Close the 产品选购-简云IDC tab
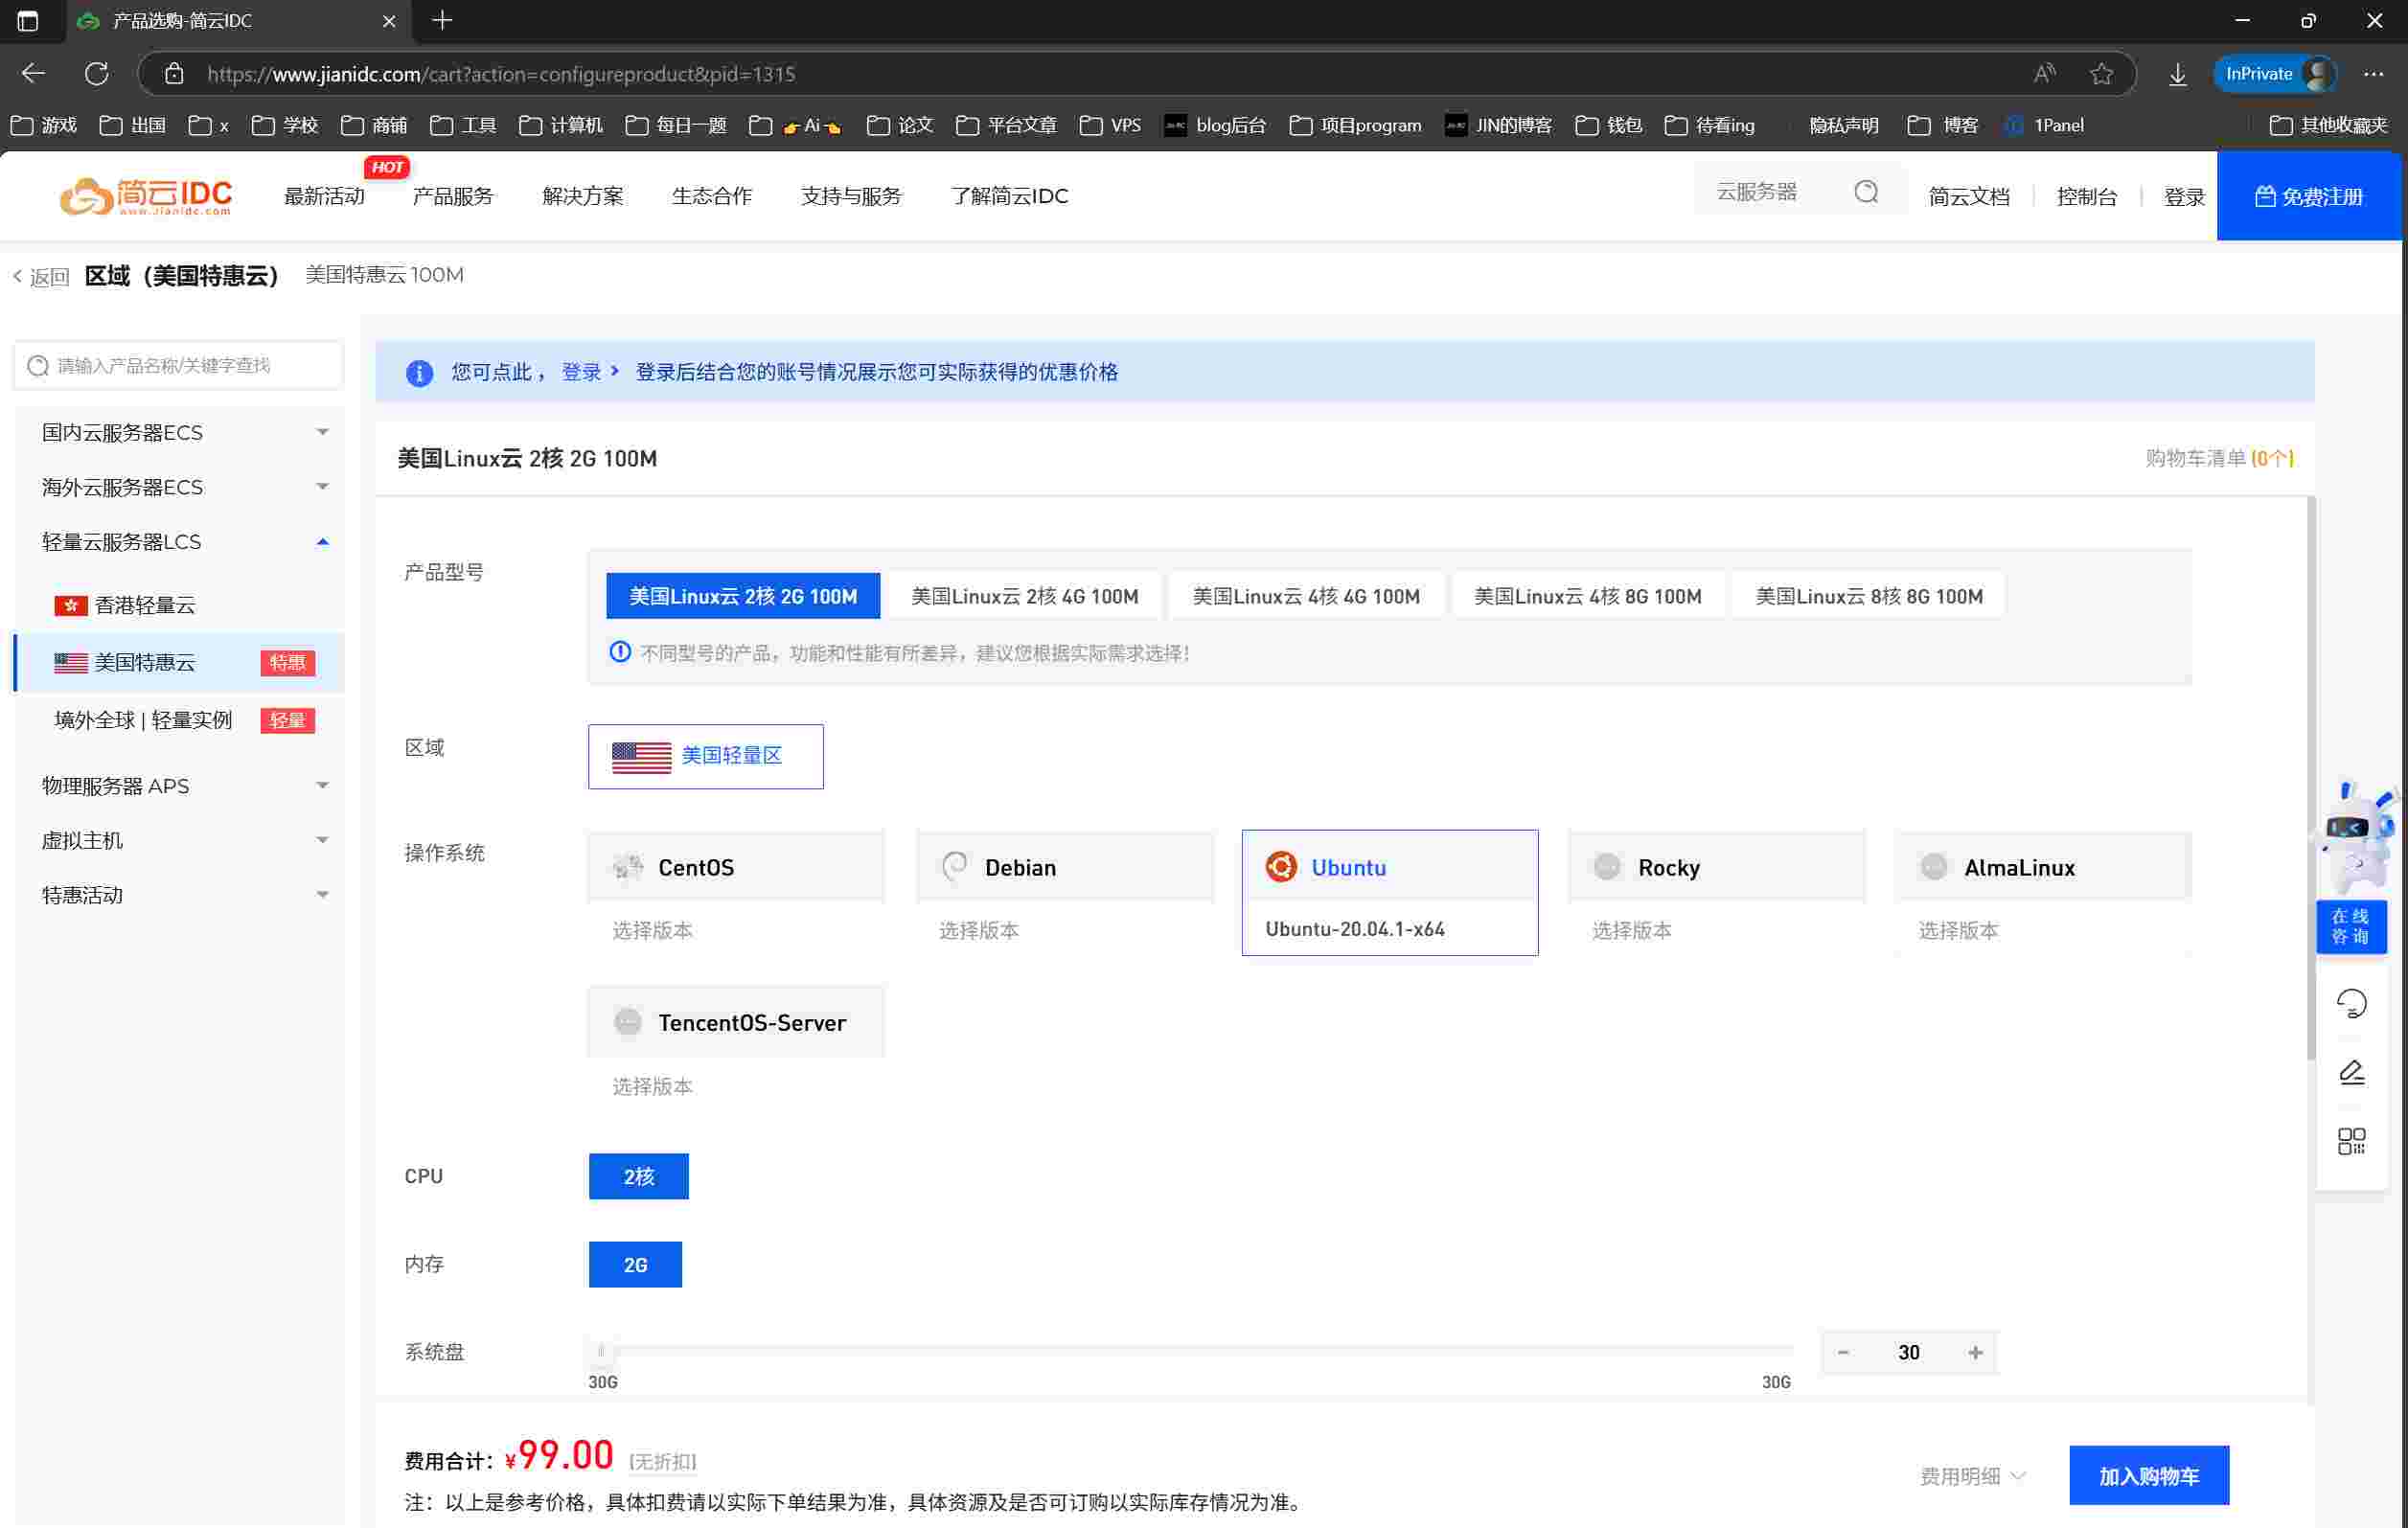Image resolution: width=2408 pixels, height=1528 pixels. pyautogui.click(x=389, y=20)
